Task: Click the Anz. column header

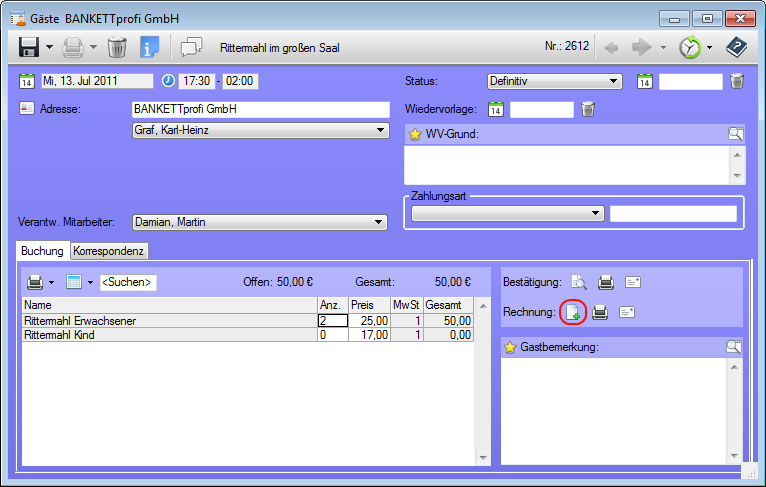Action: point(333,305)
